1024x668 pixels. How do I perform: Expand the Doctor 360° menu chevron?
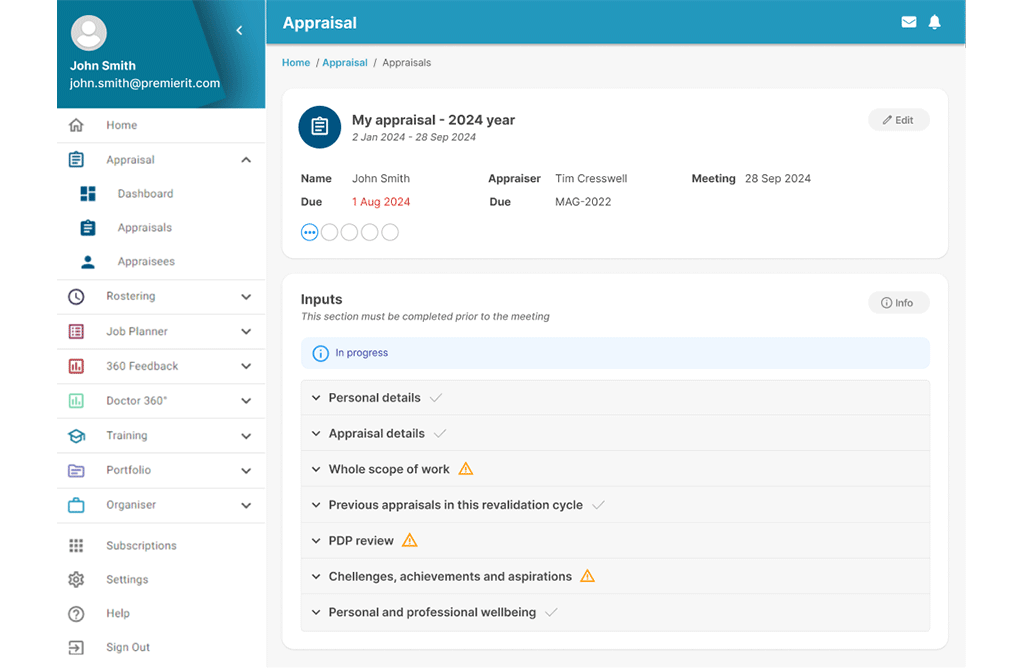246,400
